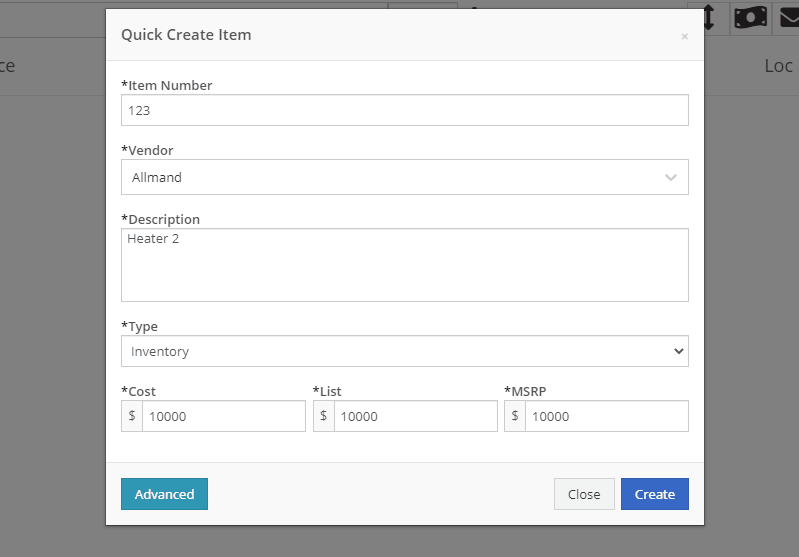This screenshot has height=557, width=799.
Task: Select the Cost amount input
Action: pos(224,416)
